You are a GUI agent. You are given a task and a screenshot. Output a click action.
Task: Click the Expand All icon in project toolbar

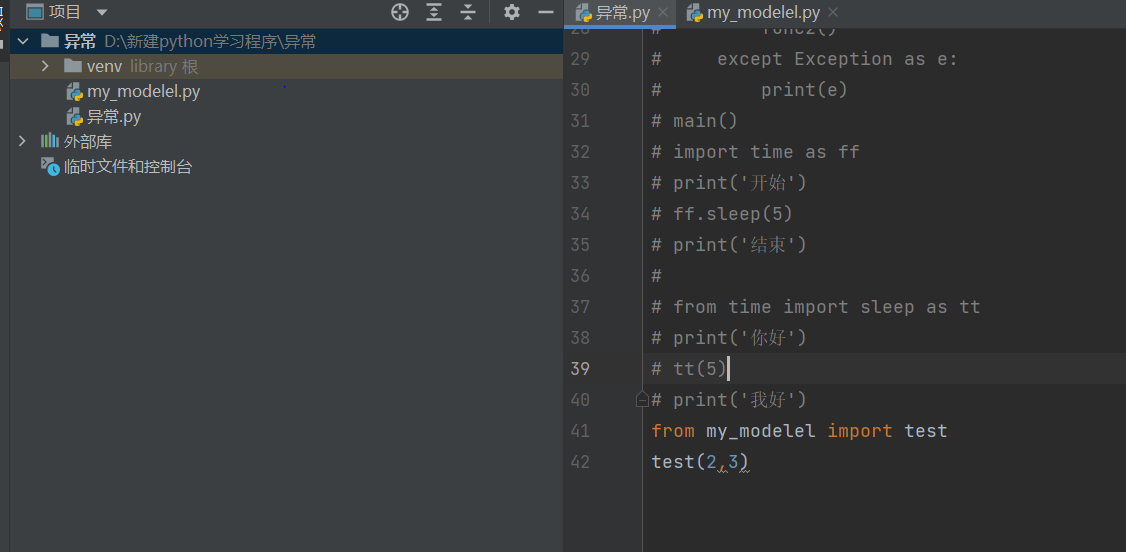pyautogui.click(x=434, y=12)
